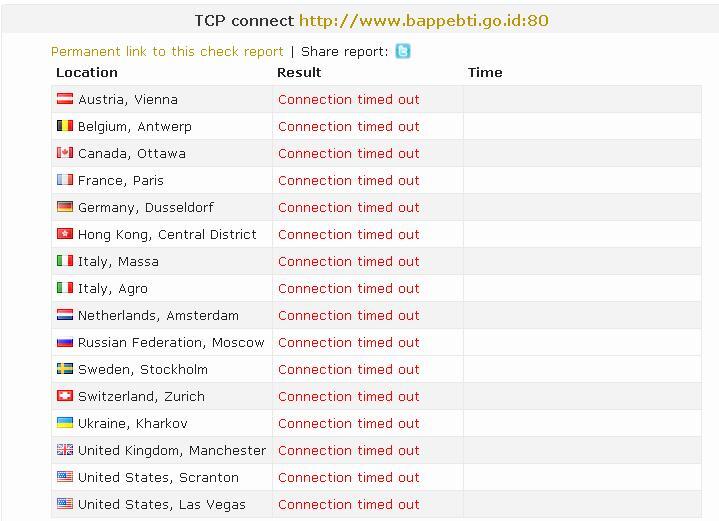Click the Netherlands, Amsterdam timed out result
This screenshot has height=521, width=719.
tap(348, 316)
